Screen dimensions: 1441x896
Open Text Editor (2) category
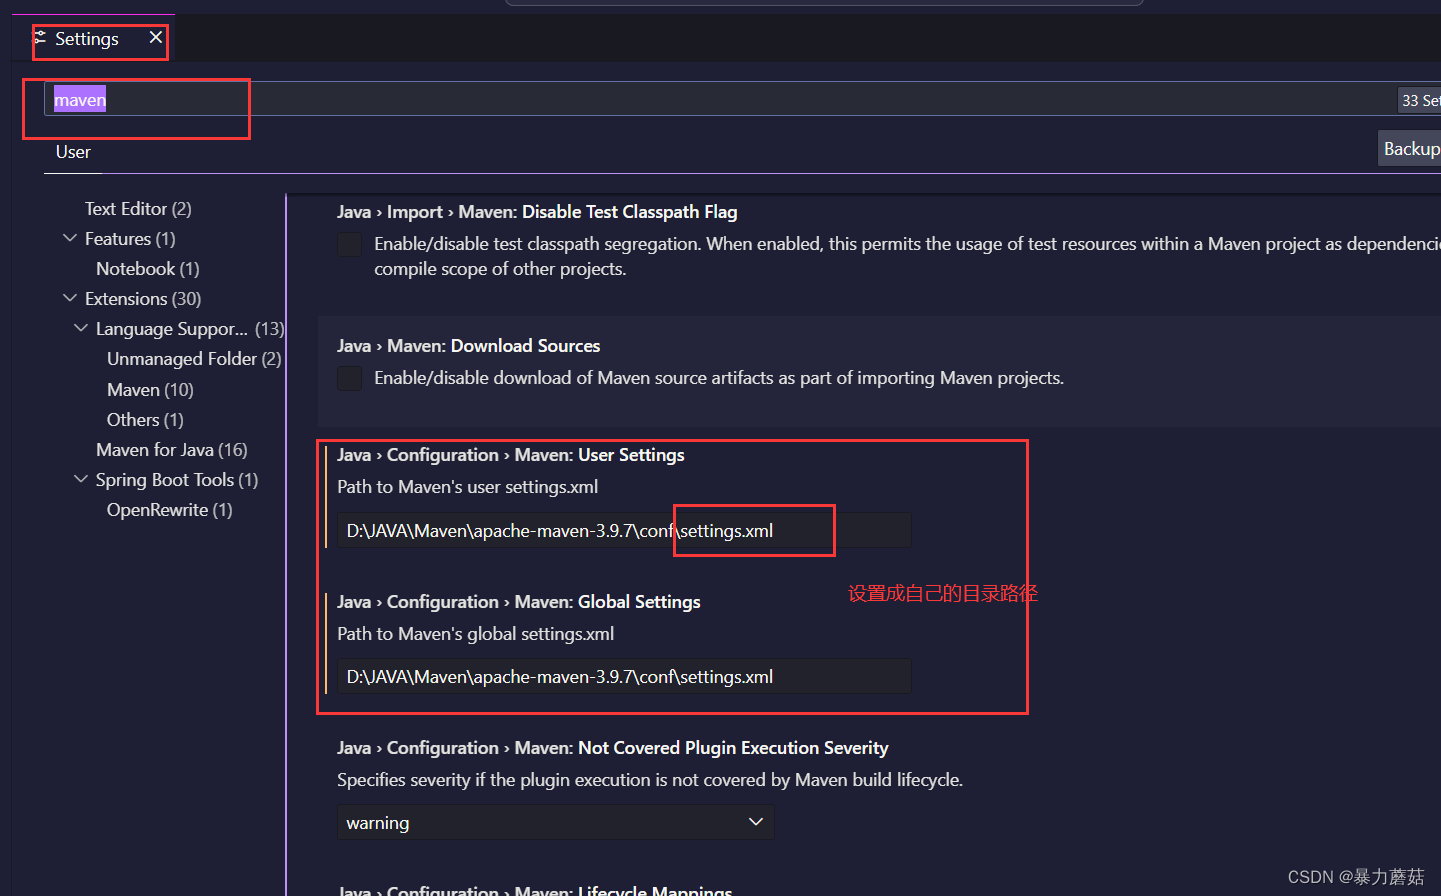(138, 209)
